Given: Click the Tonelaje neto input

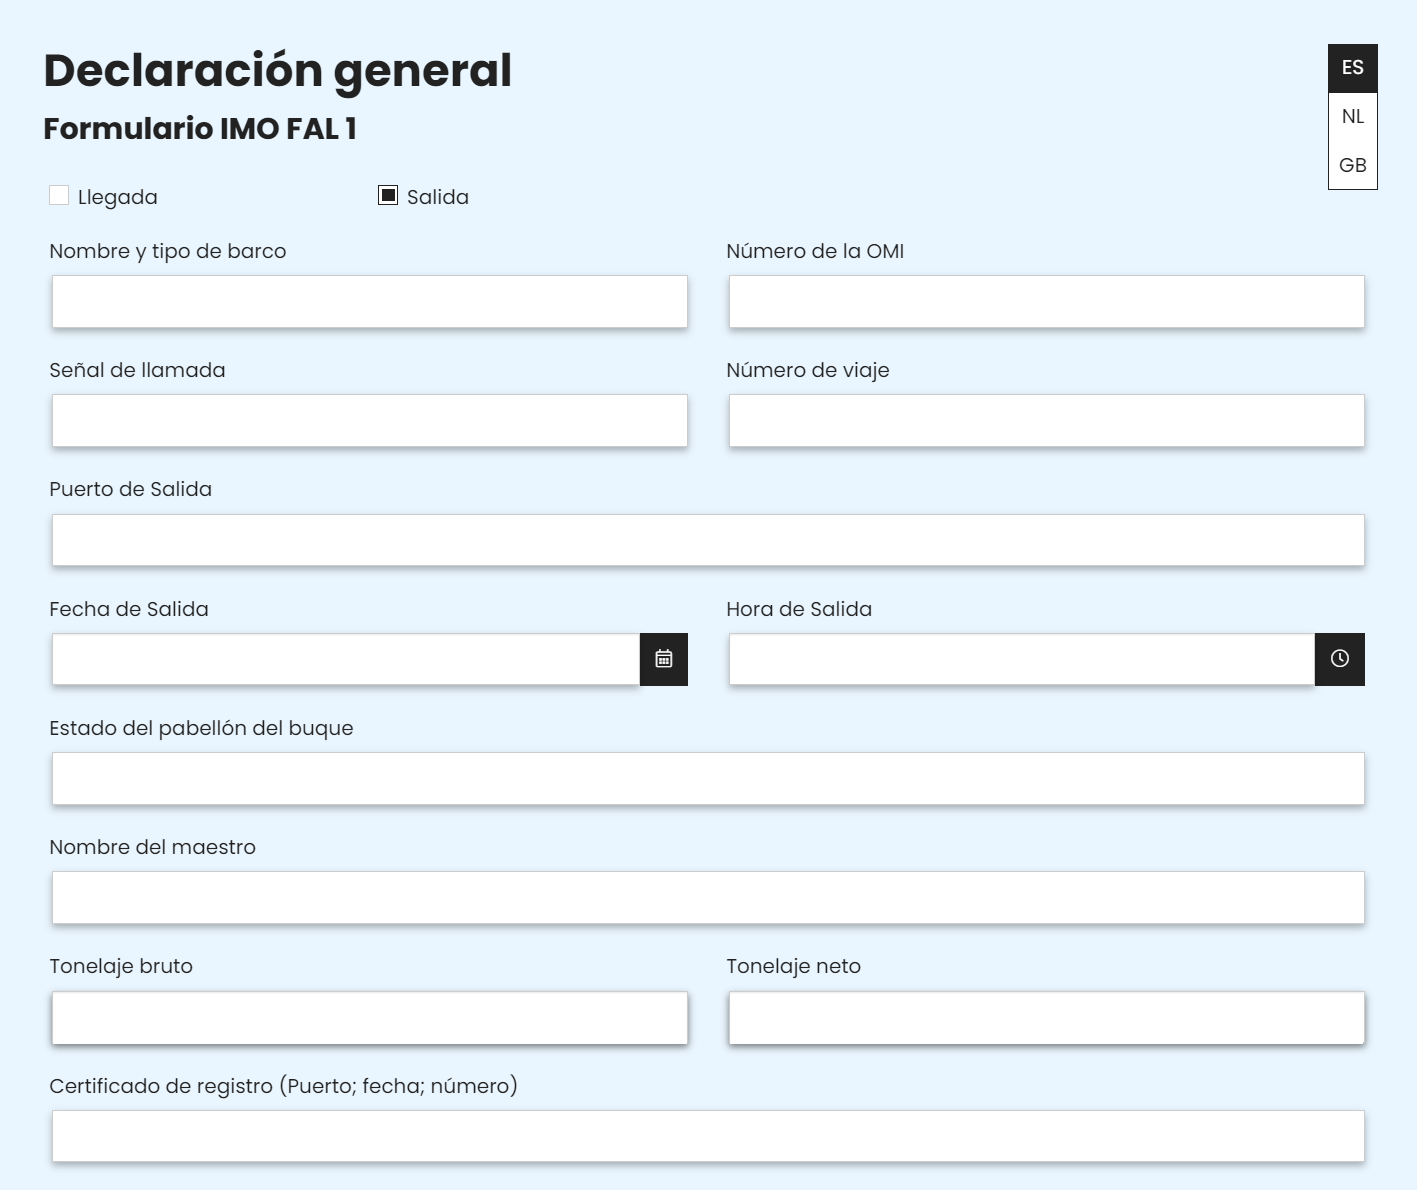Looking at the screenshot, I should [x=1046, y=1018].
